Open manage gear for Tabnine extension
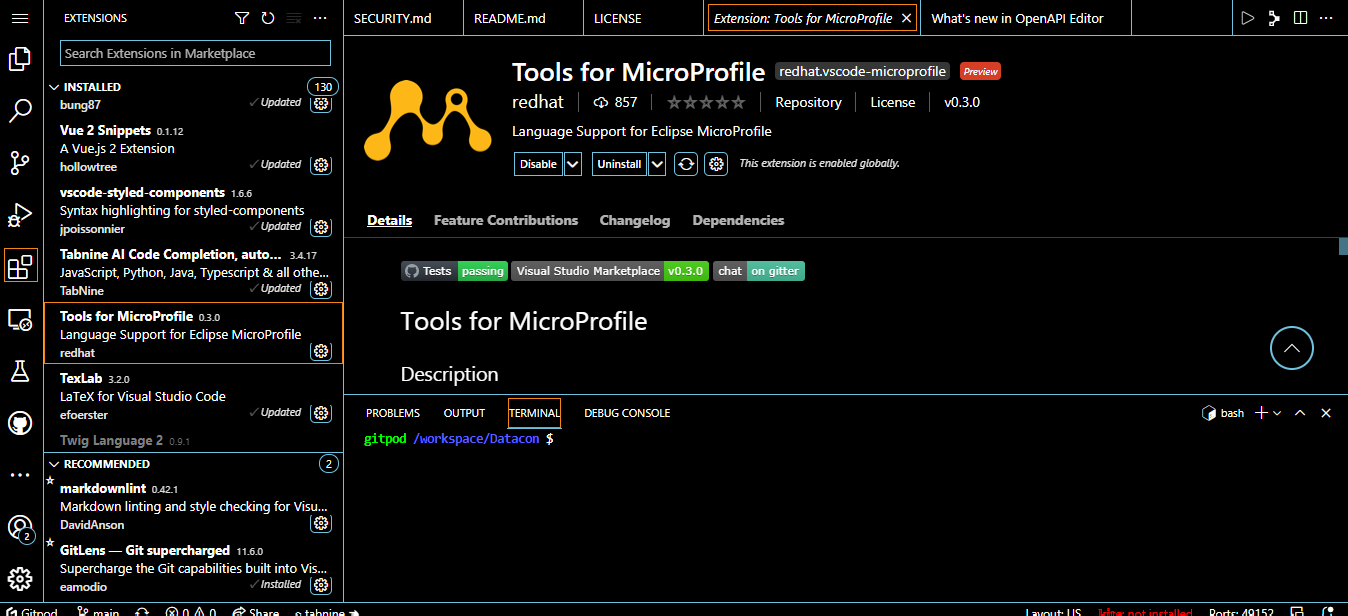 pyautogui.click(x=321, y=289)
